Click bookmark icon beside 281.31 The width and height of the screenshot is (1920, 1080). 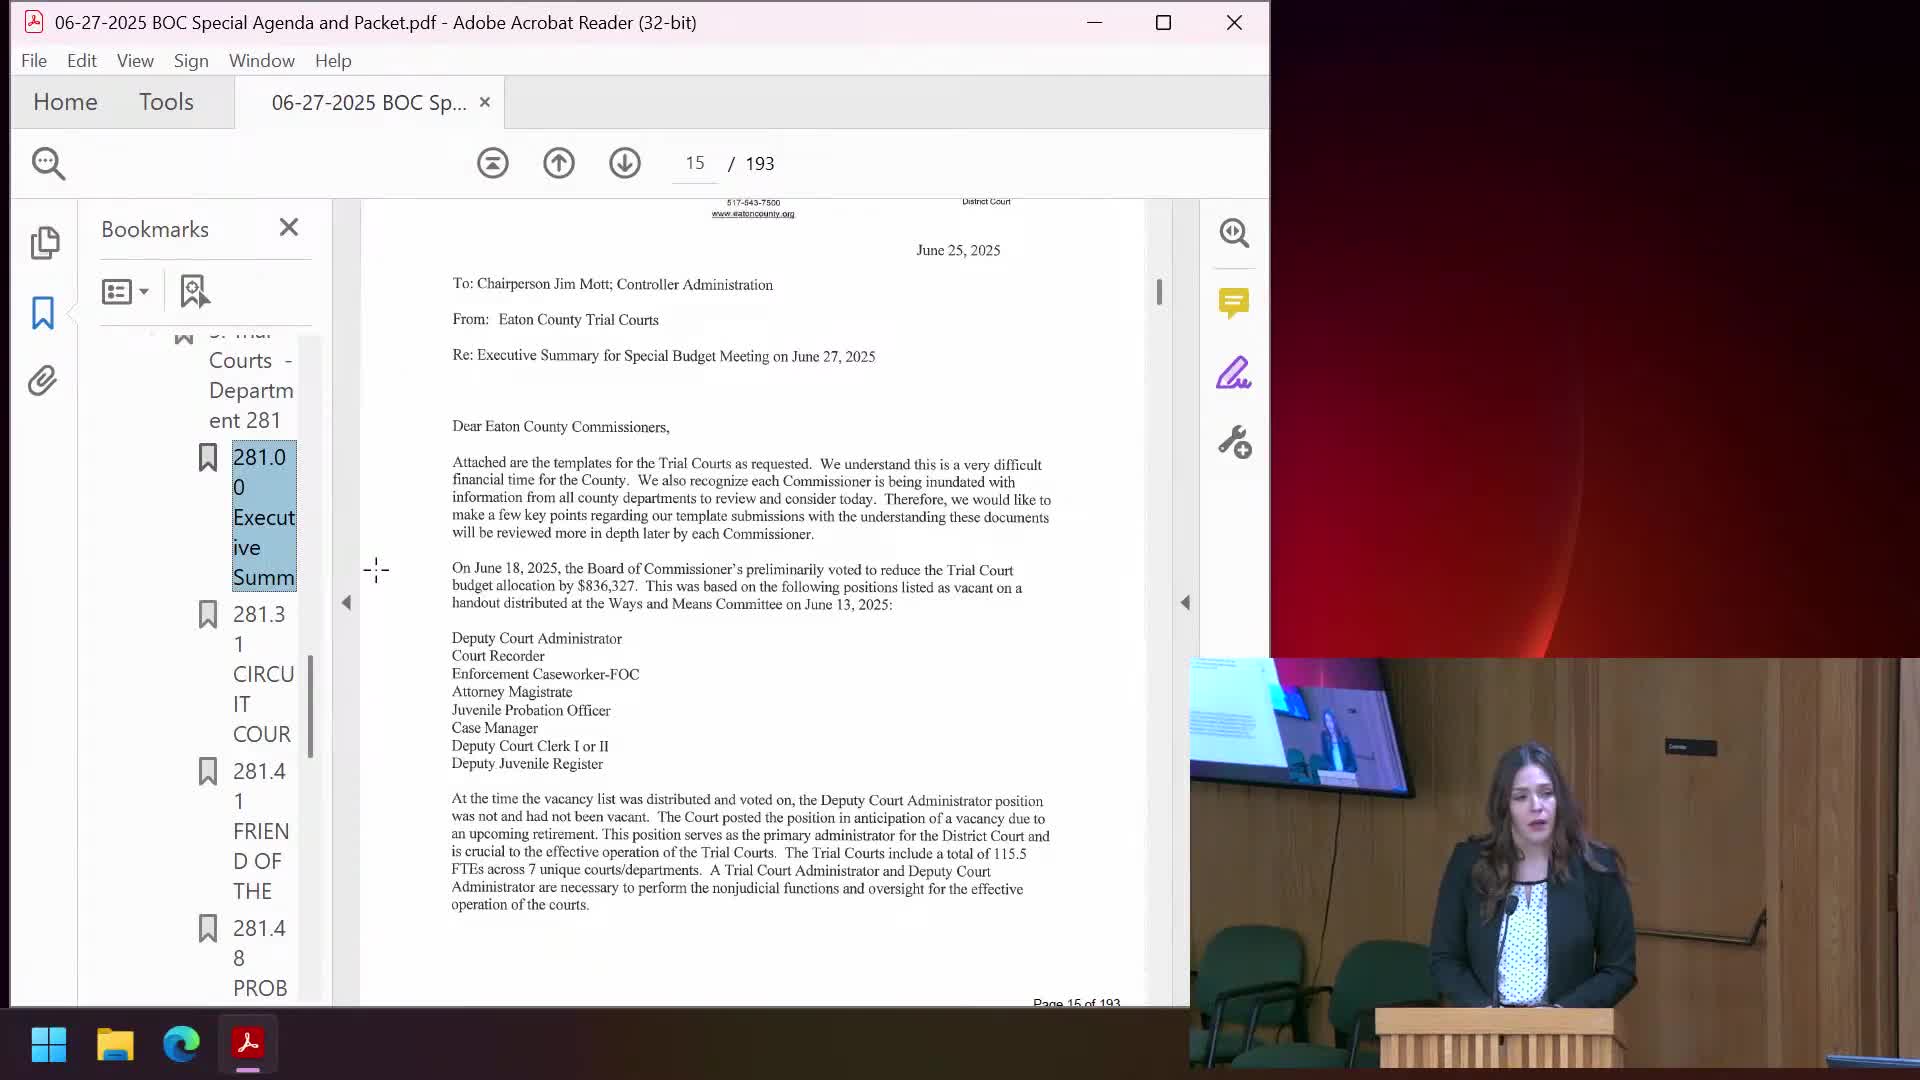207,615
